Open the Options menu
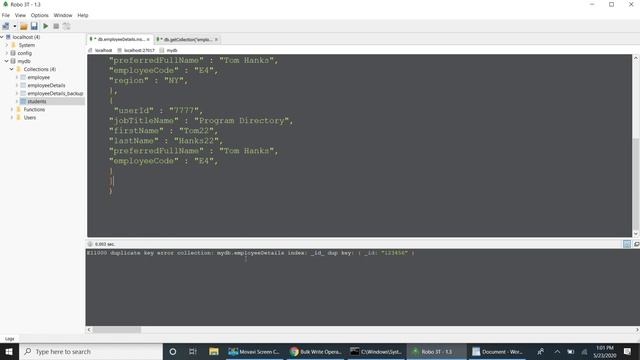This screenshot has height=360, width=640. (40, 15)
